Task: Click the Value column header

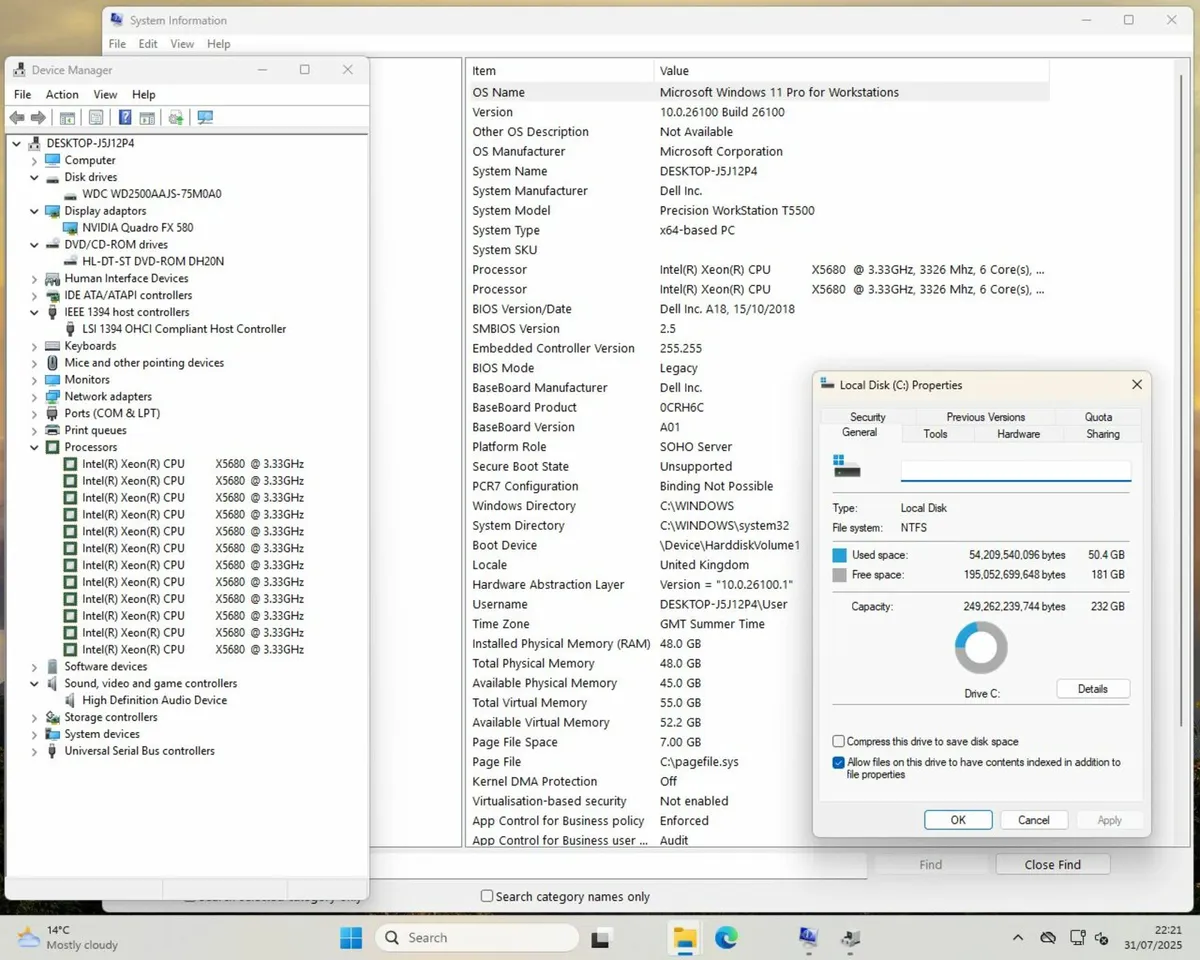Action: coord(851,71)
